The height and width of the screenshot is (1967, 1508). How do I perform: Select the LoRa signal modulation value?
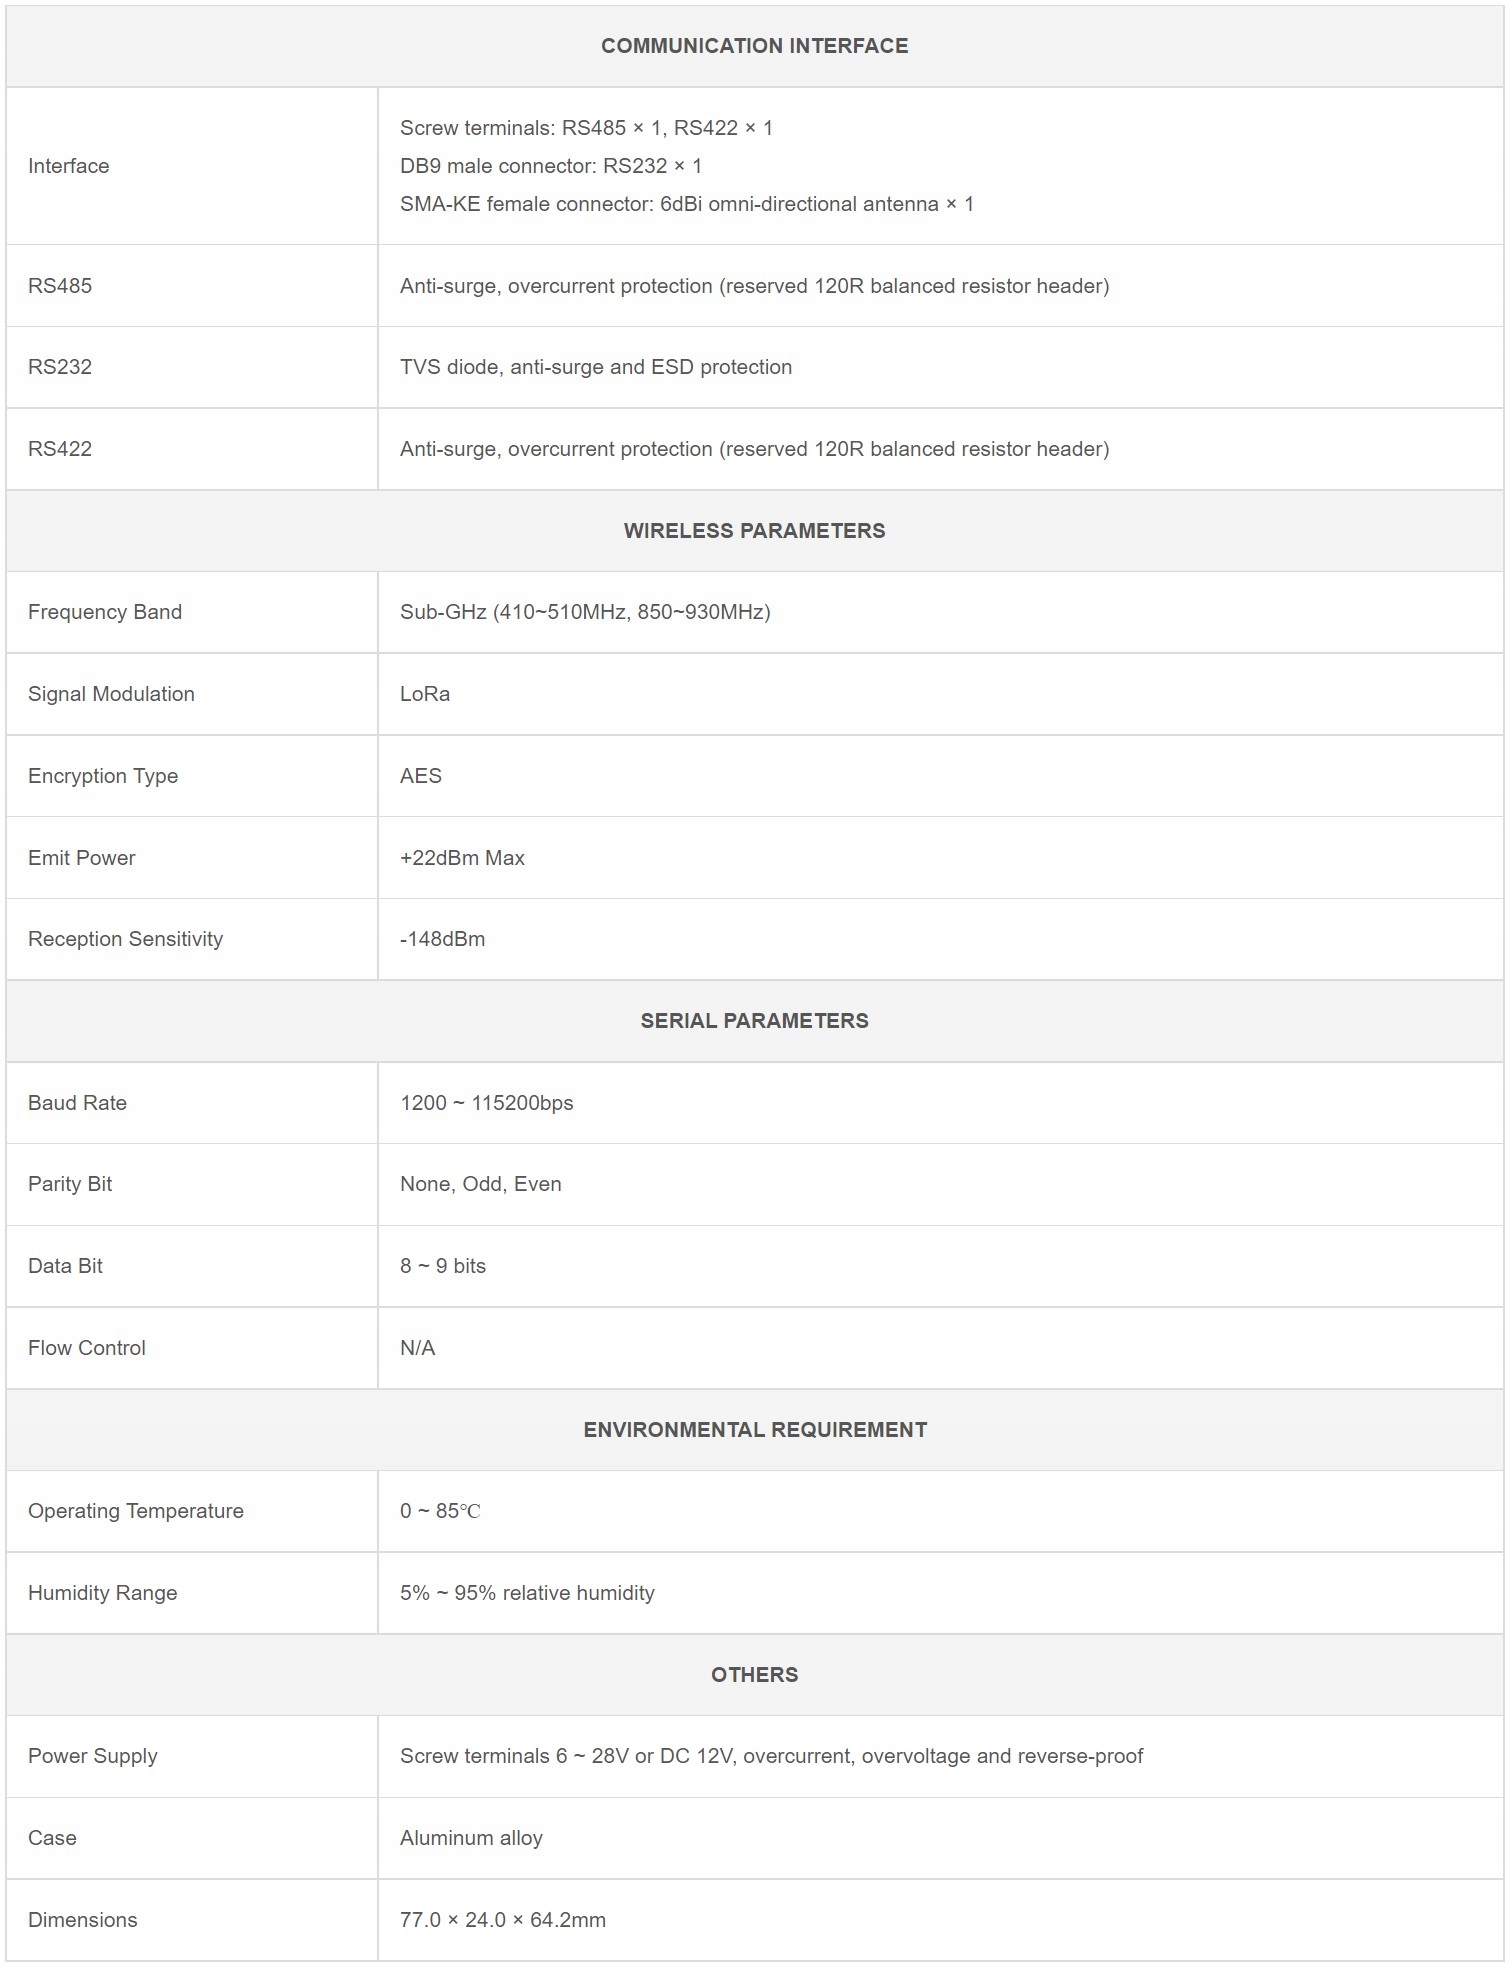(x=425, y=694)
